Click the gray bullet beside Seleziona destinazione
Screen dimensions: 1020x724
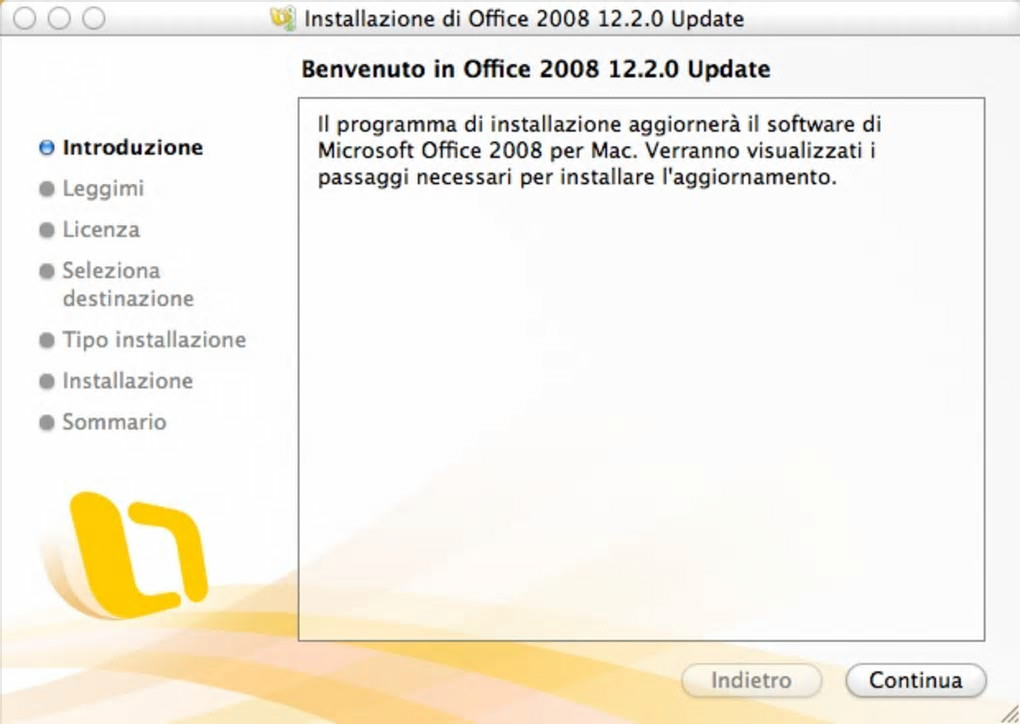pyautogui.click(x=47, y=271)
